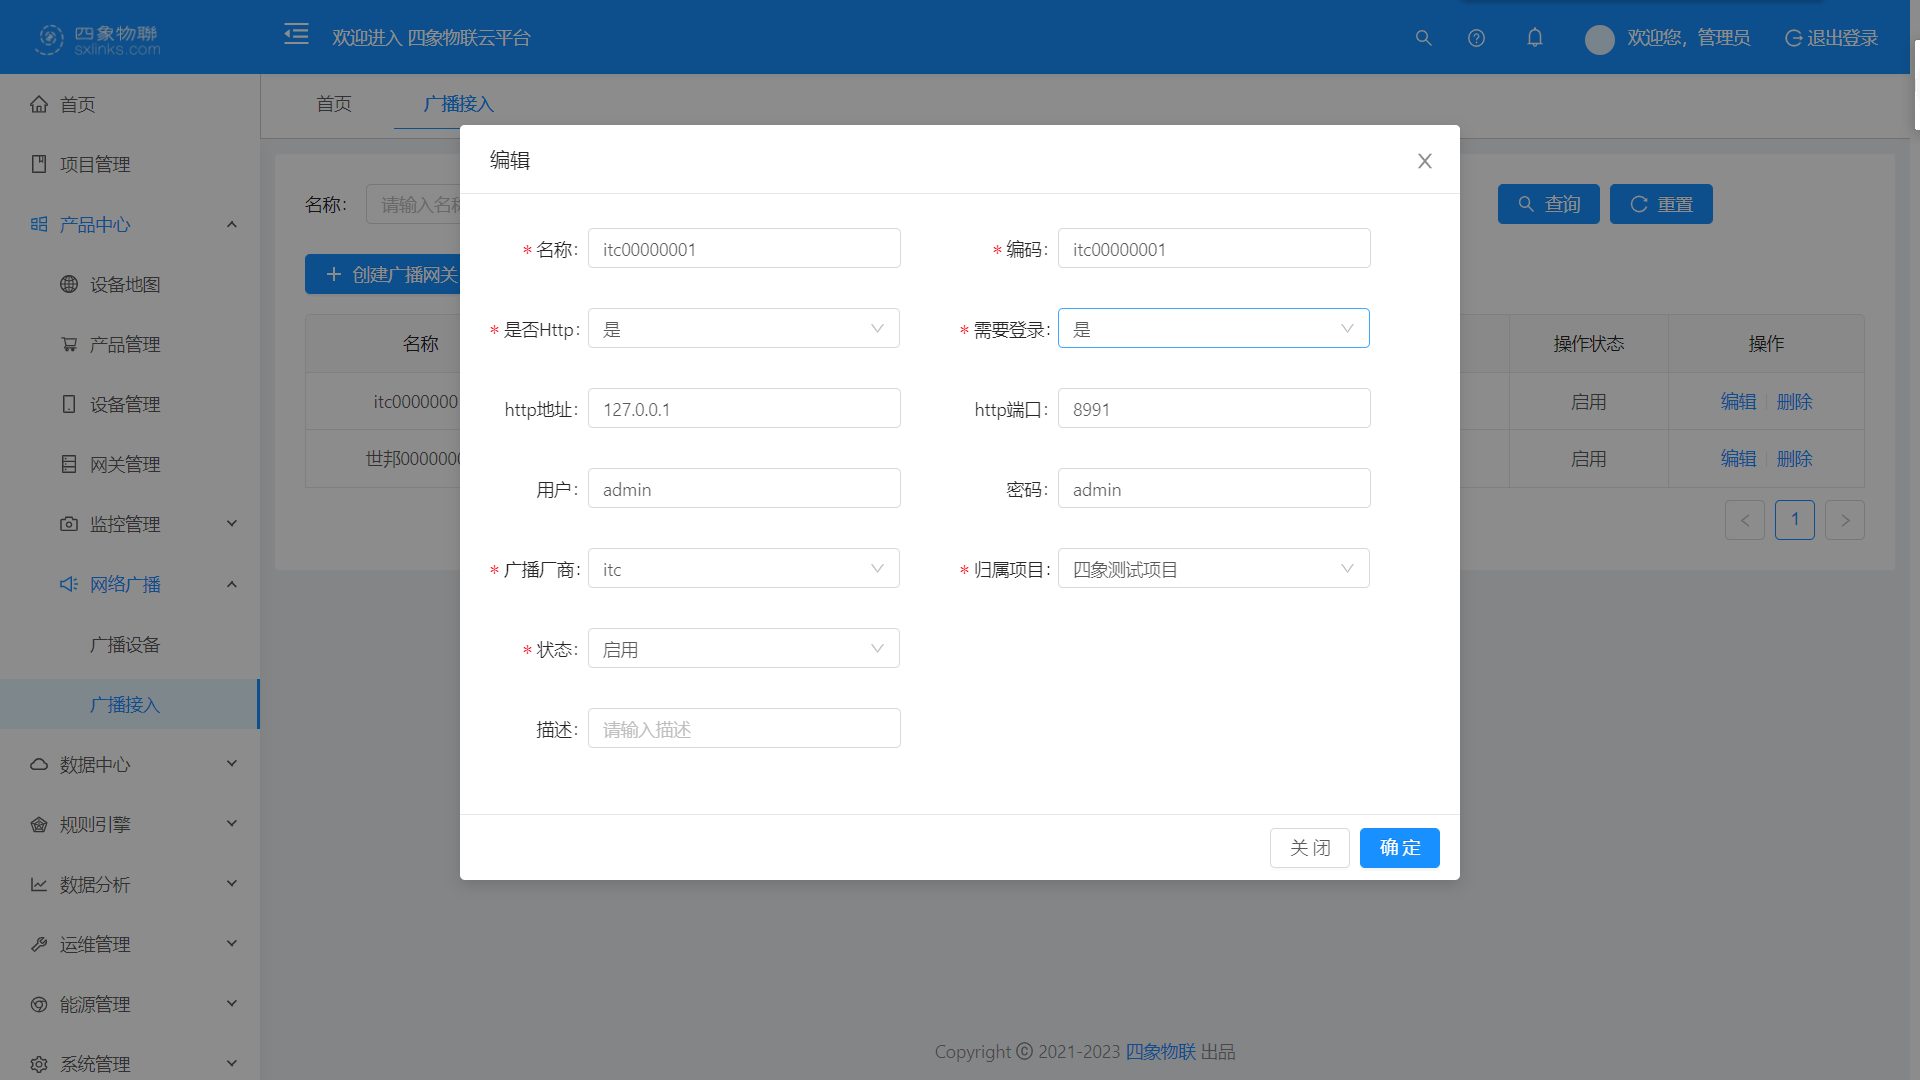Screen dimensions: 1920x1080
Task: Open the search icon in top bar
Action: click(x=1423, y=38)
